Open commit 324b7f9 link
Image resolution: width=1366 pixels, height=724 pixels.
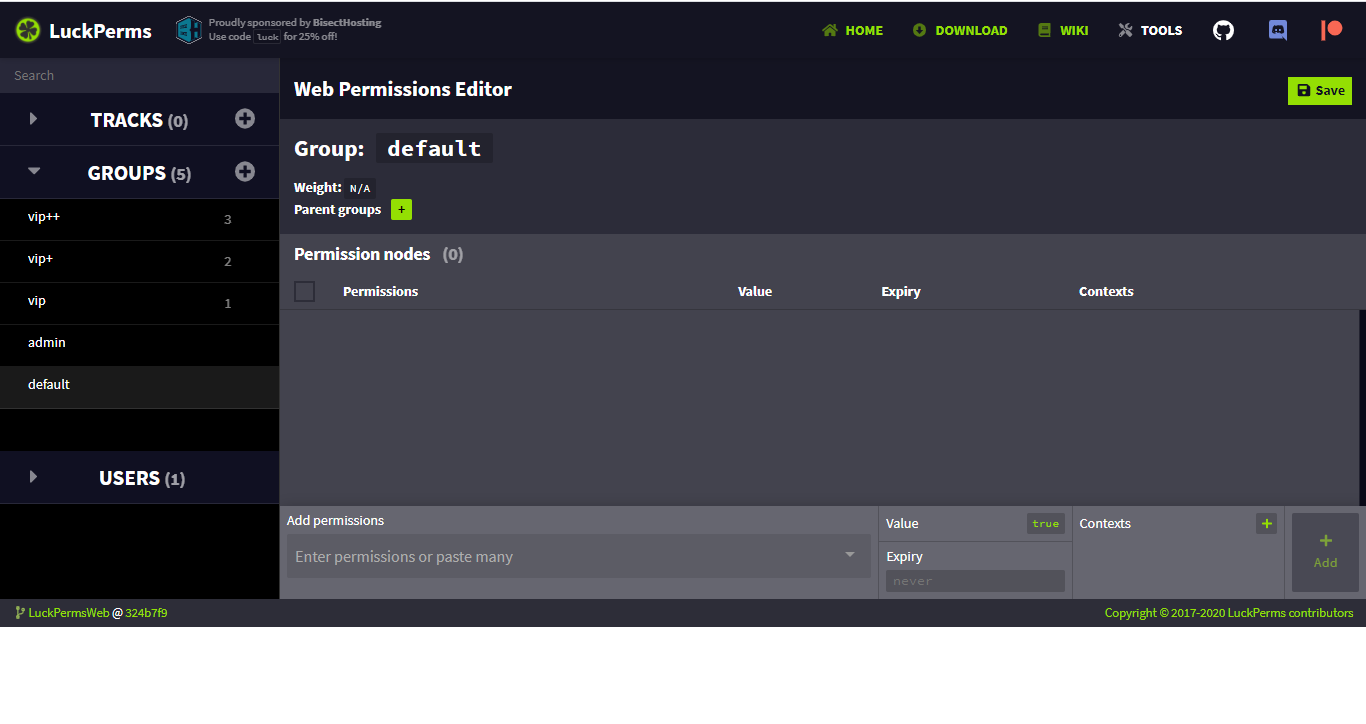pyautogui.click(x=146, y=613)
